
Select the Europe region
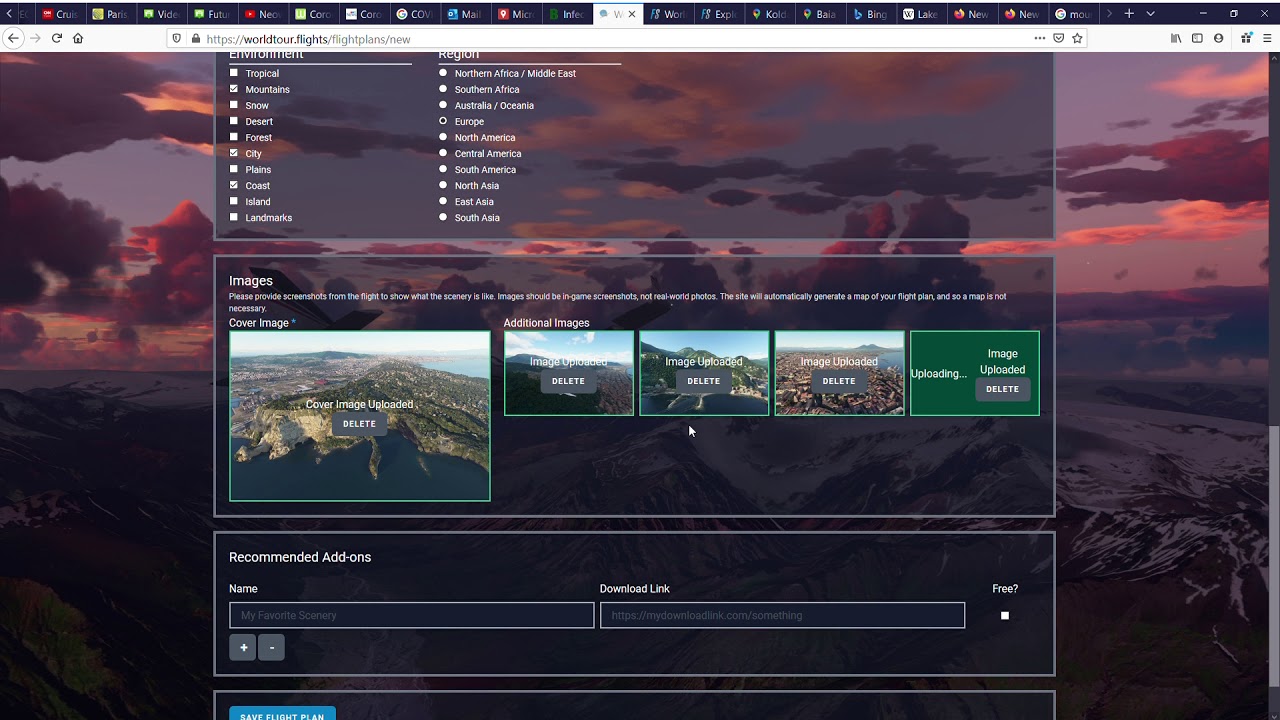click(x=443, y=121)
